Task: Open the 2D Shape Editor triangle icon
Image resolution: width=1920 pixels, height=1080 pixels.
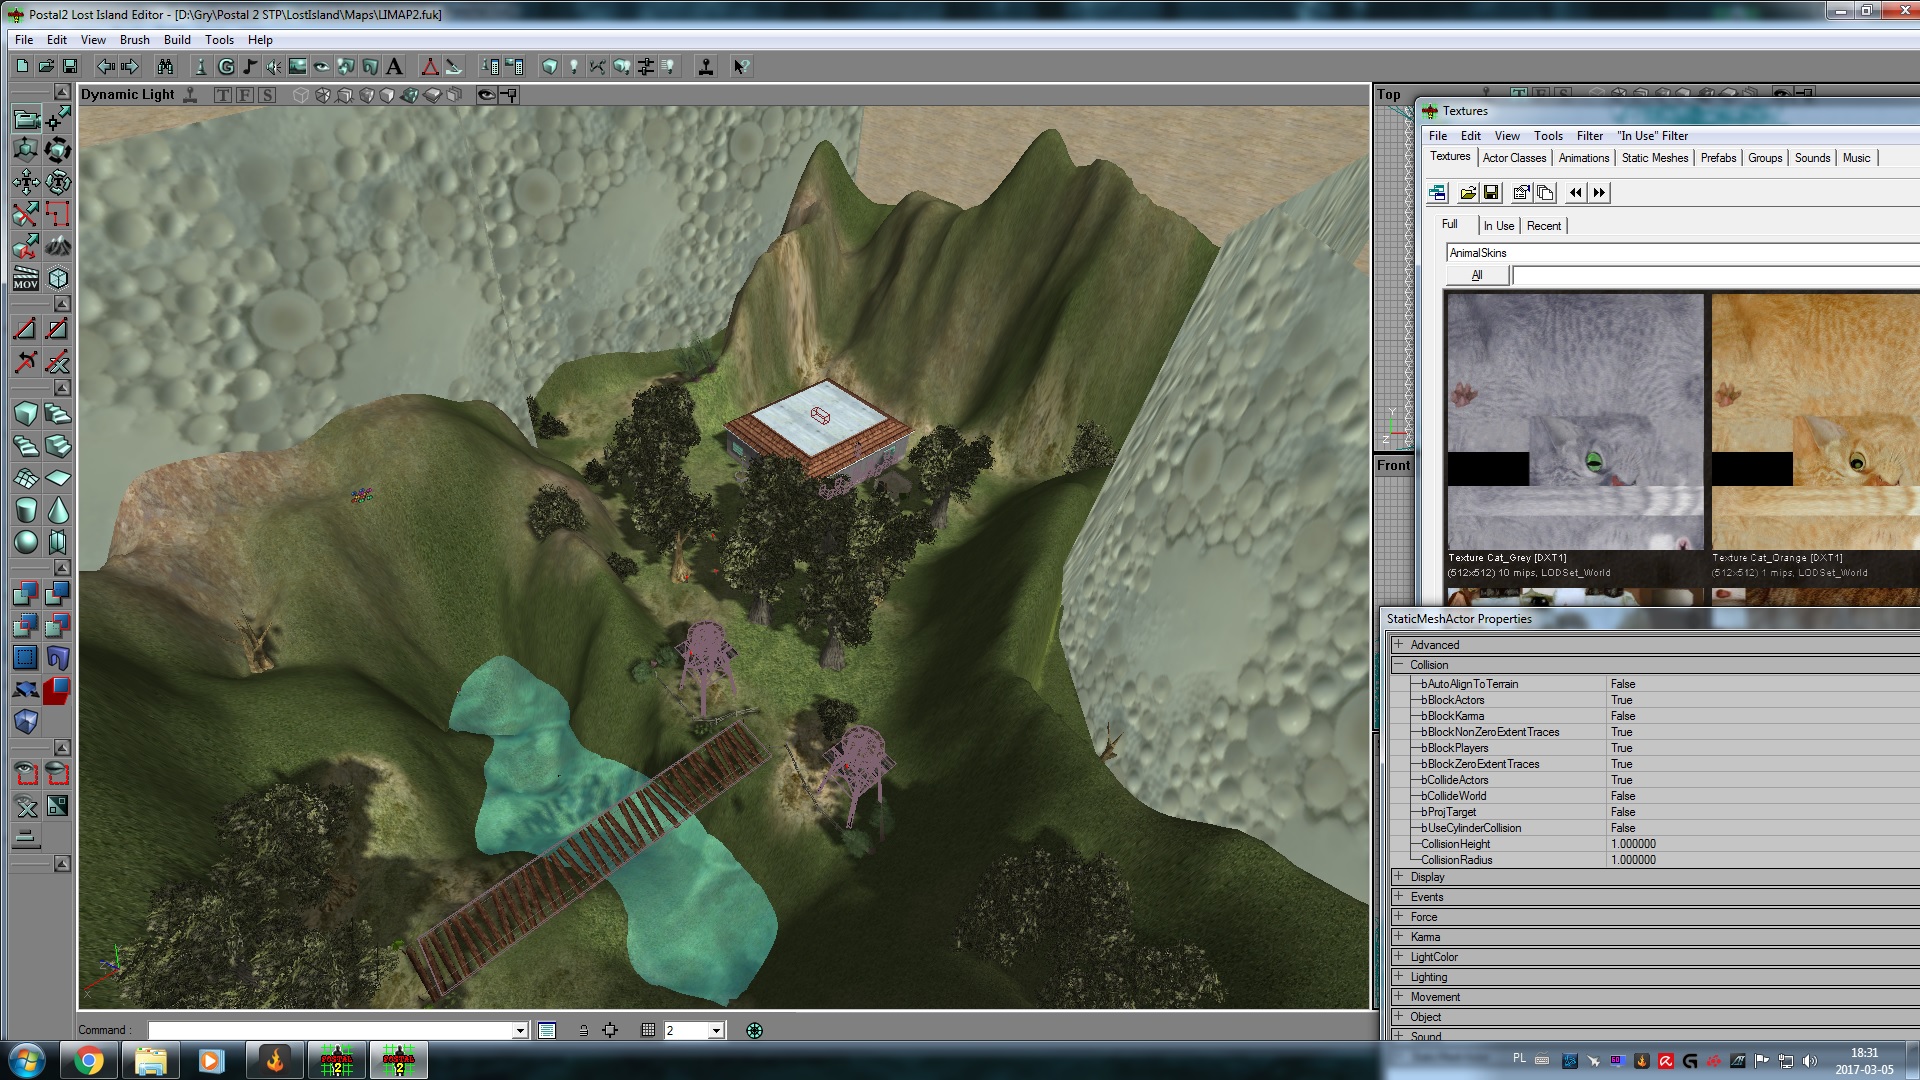Action: click(x=430, y=67)
